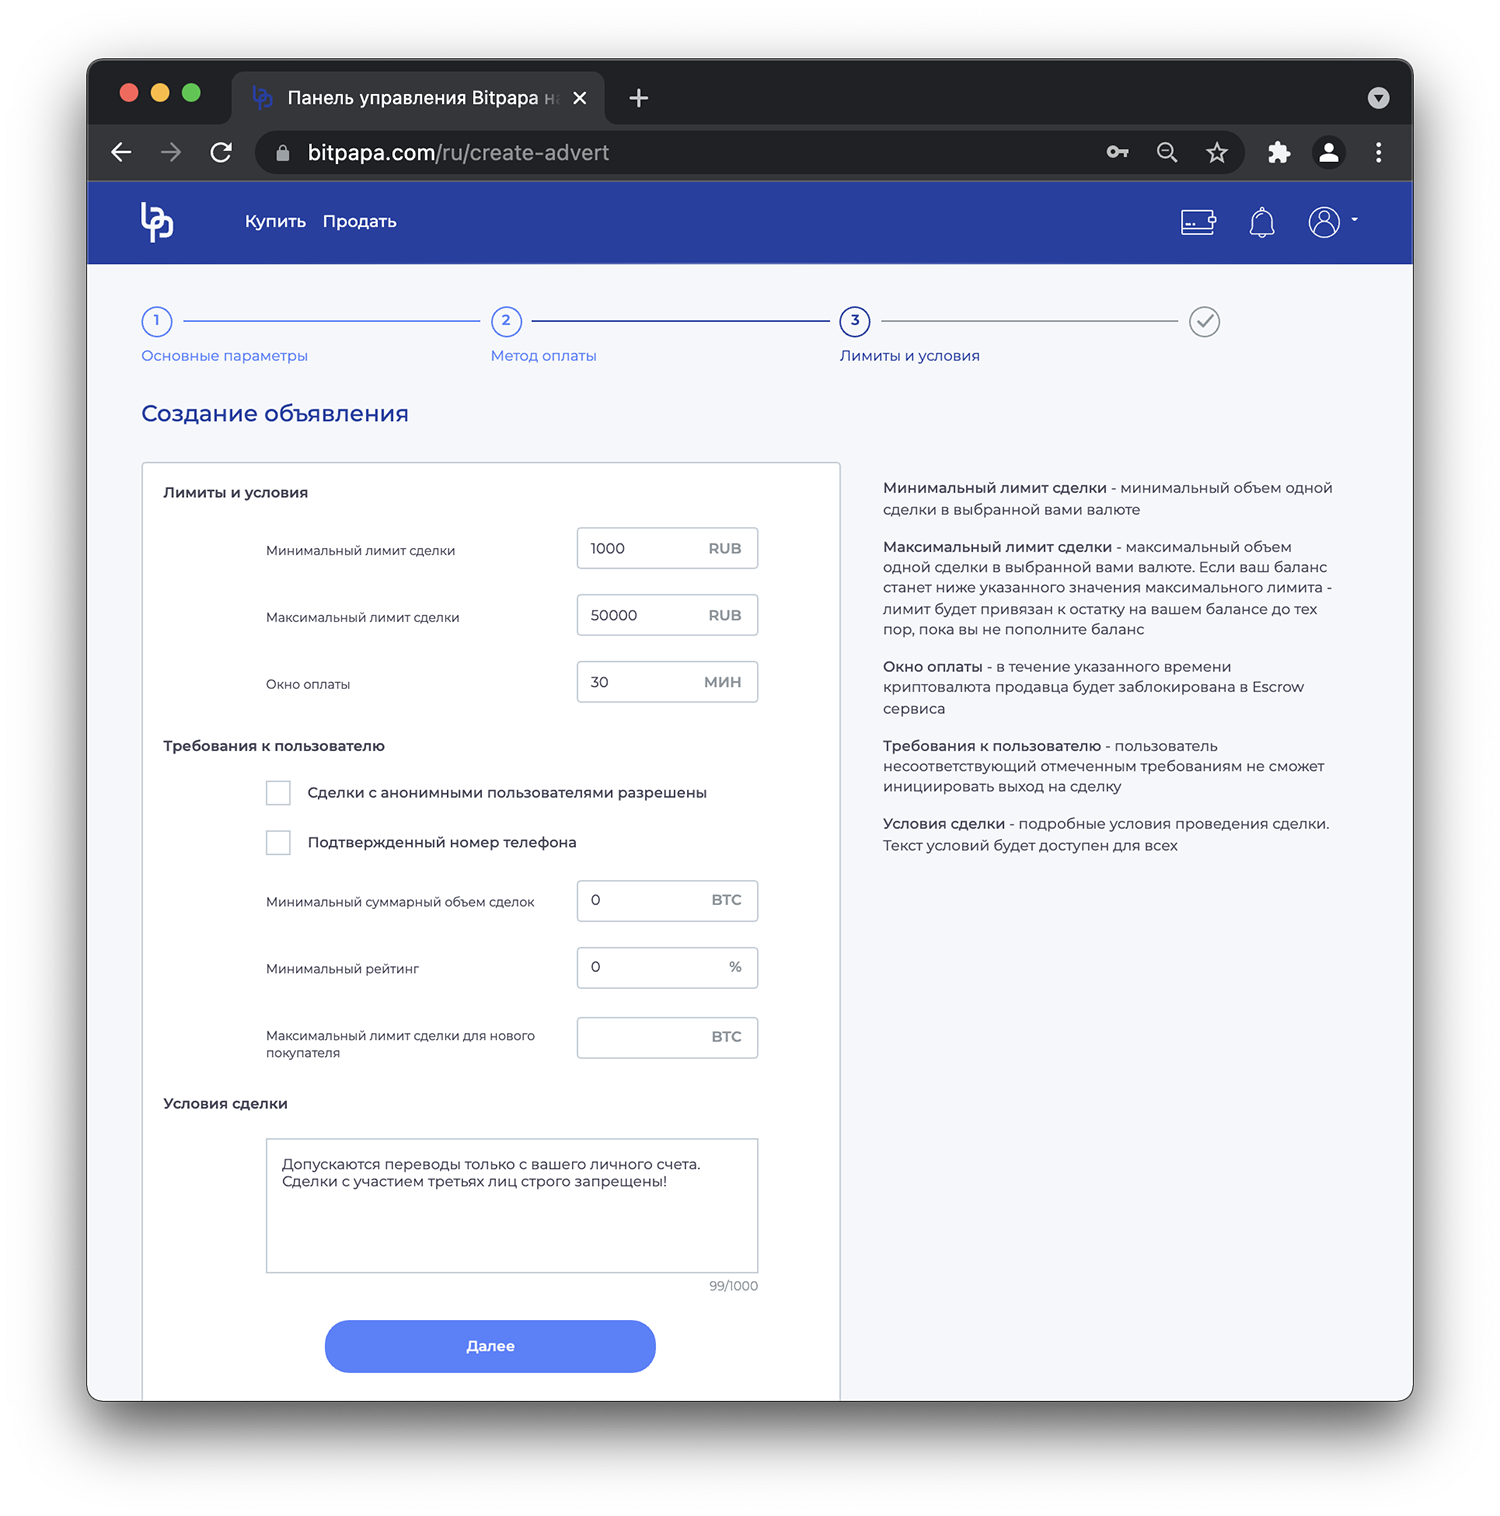Click the Bitpapa logo in header
The width and height of the screenshot is (1500, 1516).
click(157, 221)
